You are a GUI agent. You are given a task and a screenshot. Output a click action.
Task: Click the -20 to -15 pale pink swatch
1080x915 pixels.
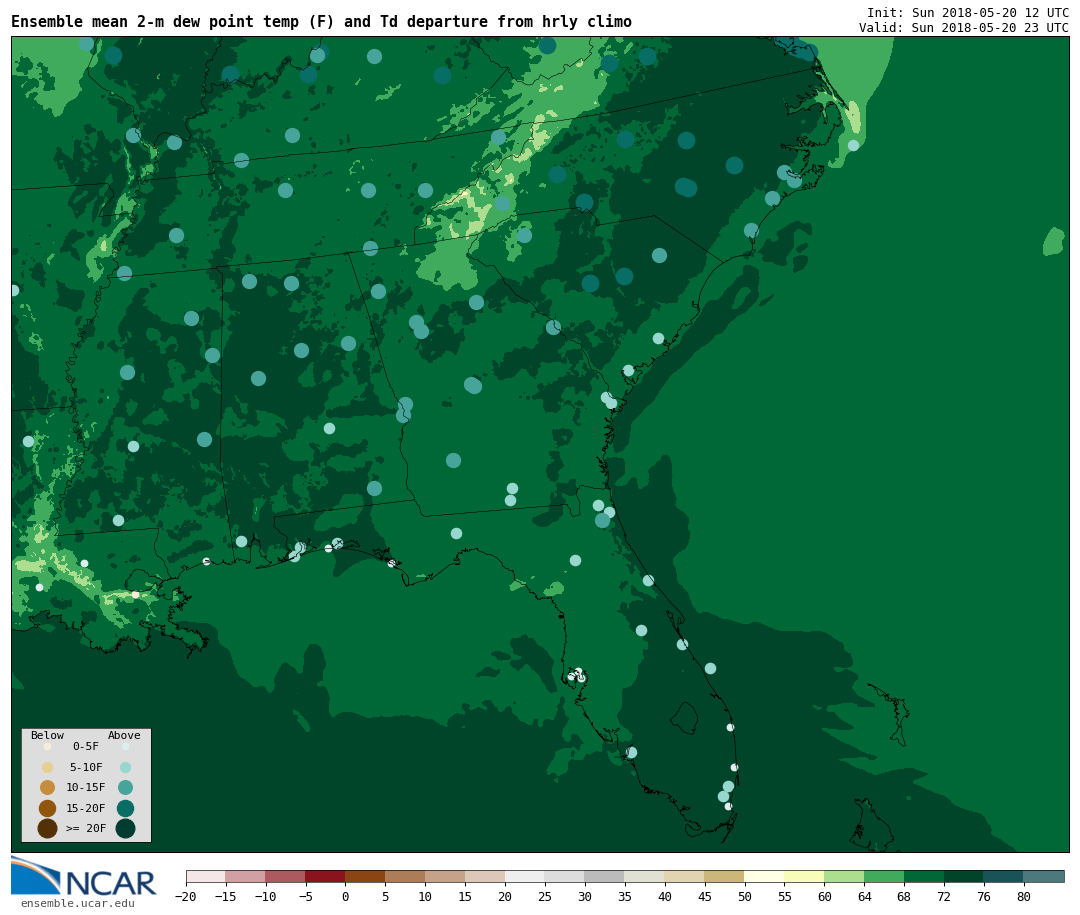[206, 876]
